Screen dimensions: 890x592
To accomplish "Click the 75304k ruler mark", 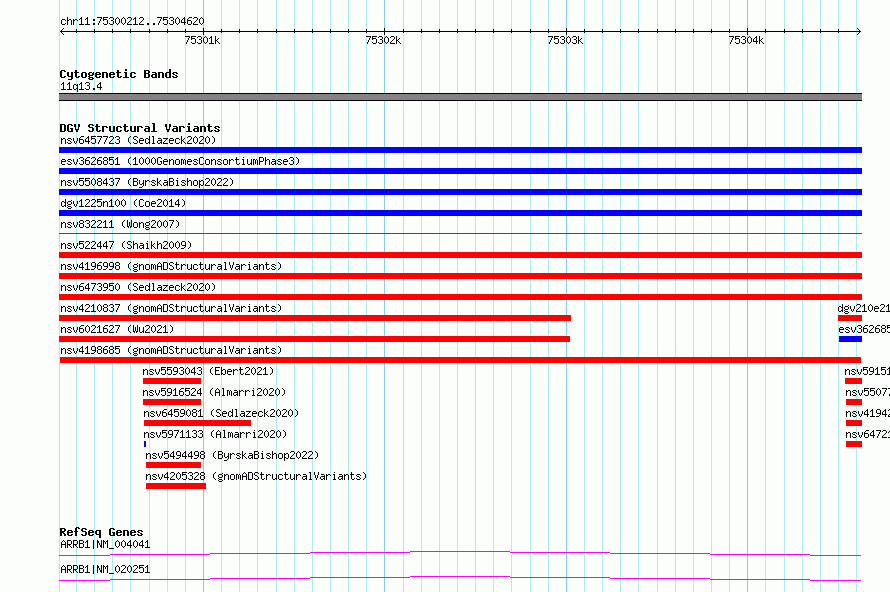I will [746, 40].
